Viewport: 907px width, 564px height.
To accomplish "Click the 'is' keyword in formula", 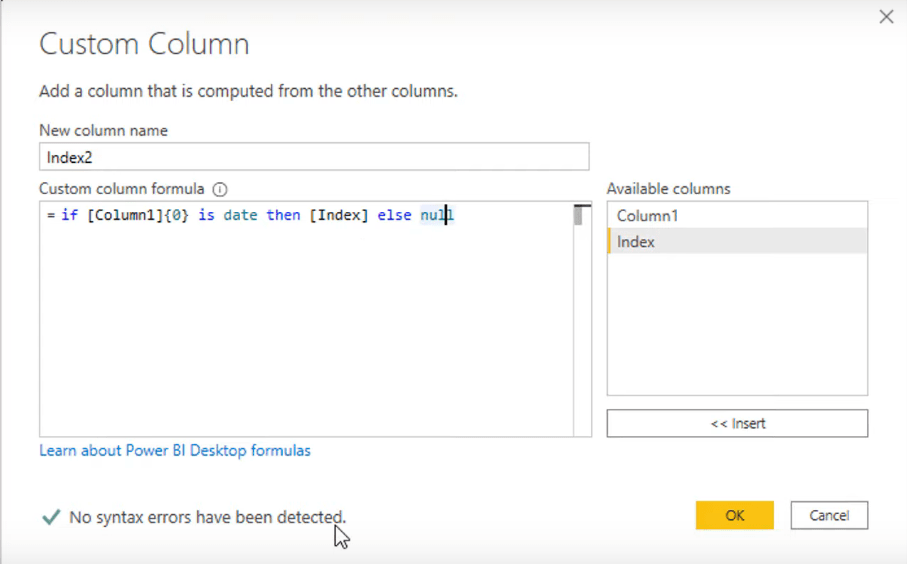I will (207, 215).
